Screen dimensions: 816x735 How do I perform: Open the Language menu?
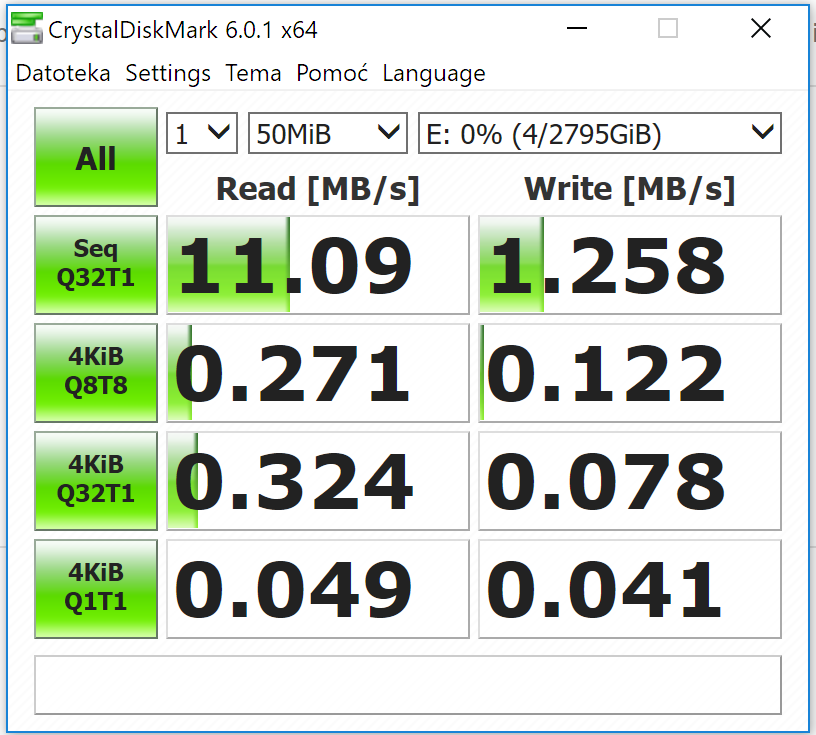tap(434, 73)
